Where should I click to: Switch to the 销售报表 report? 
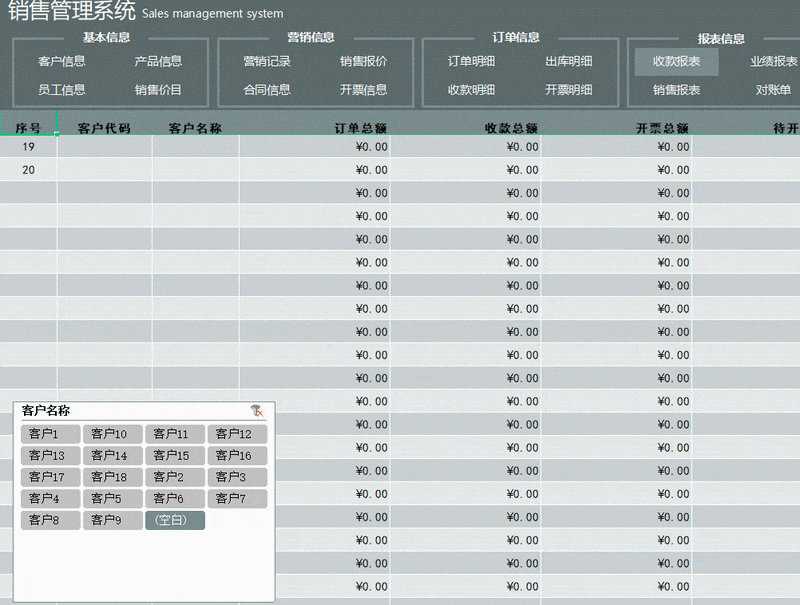pos(676,90)
